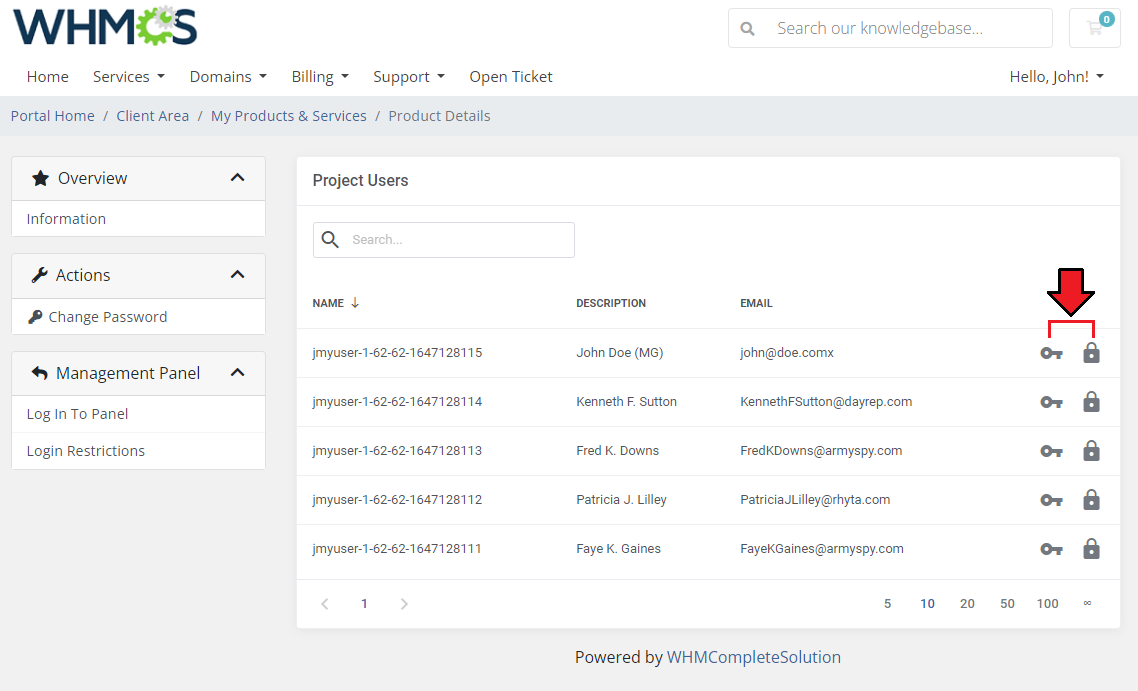Sort table by NAME column header
Viewport: 1138px width, 691px height.
pyautogui.click(x=328, y=303)
